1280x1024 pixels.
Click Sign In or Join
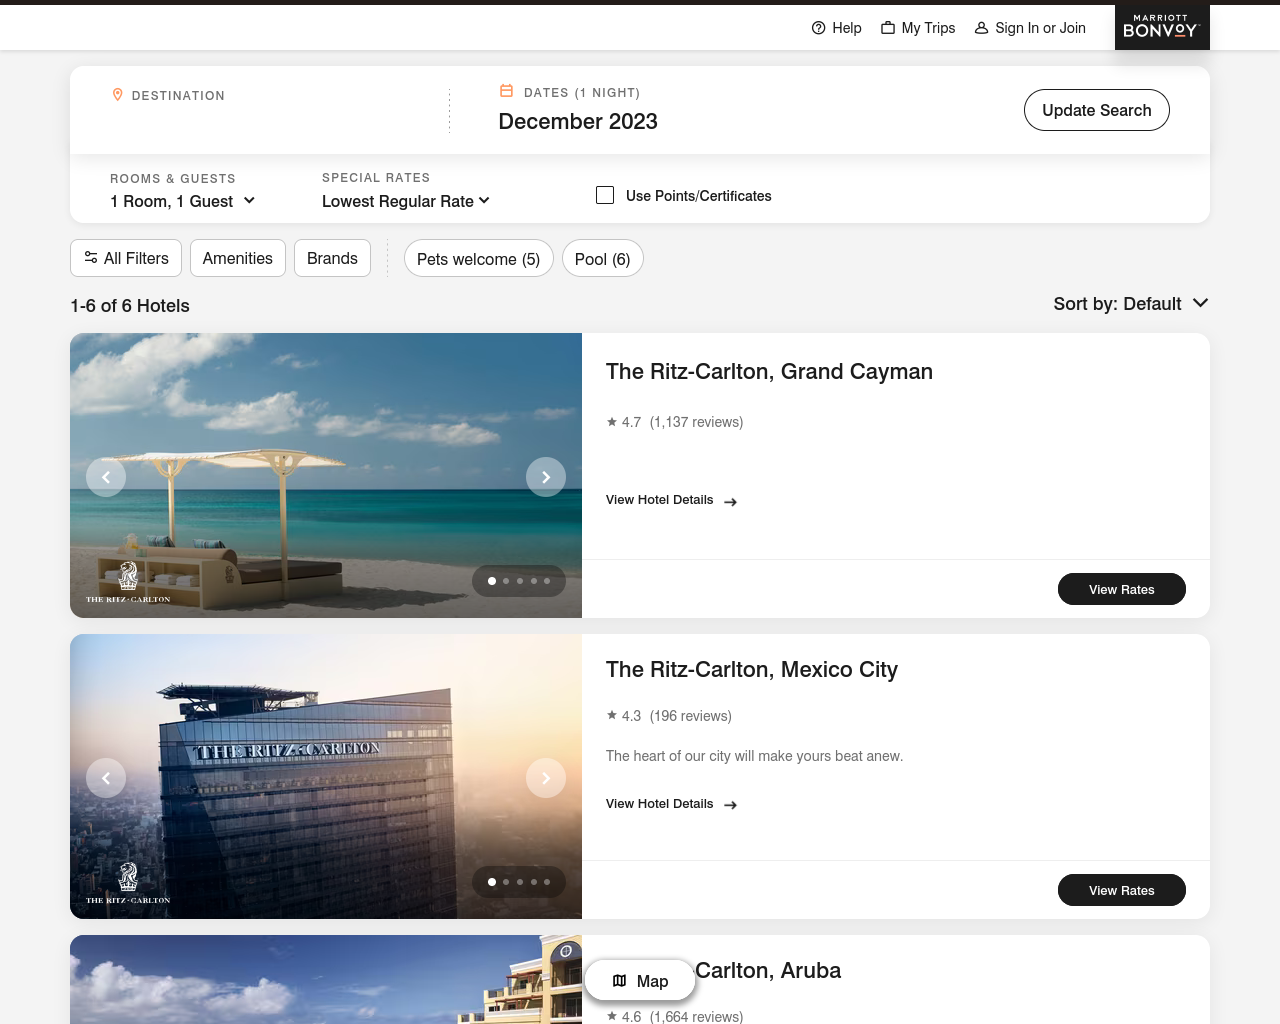(1030, 28)
